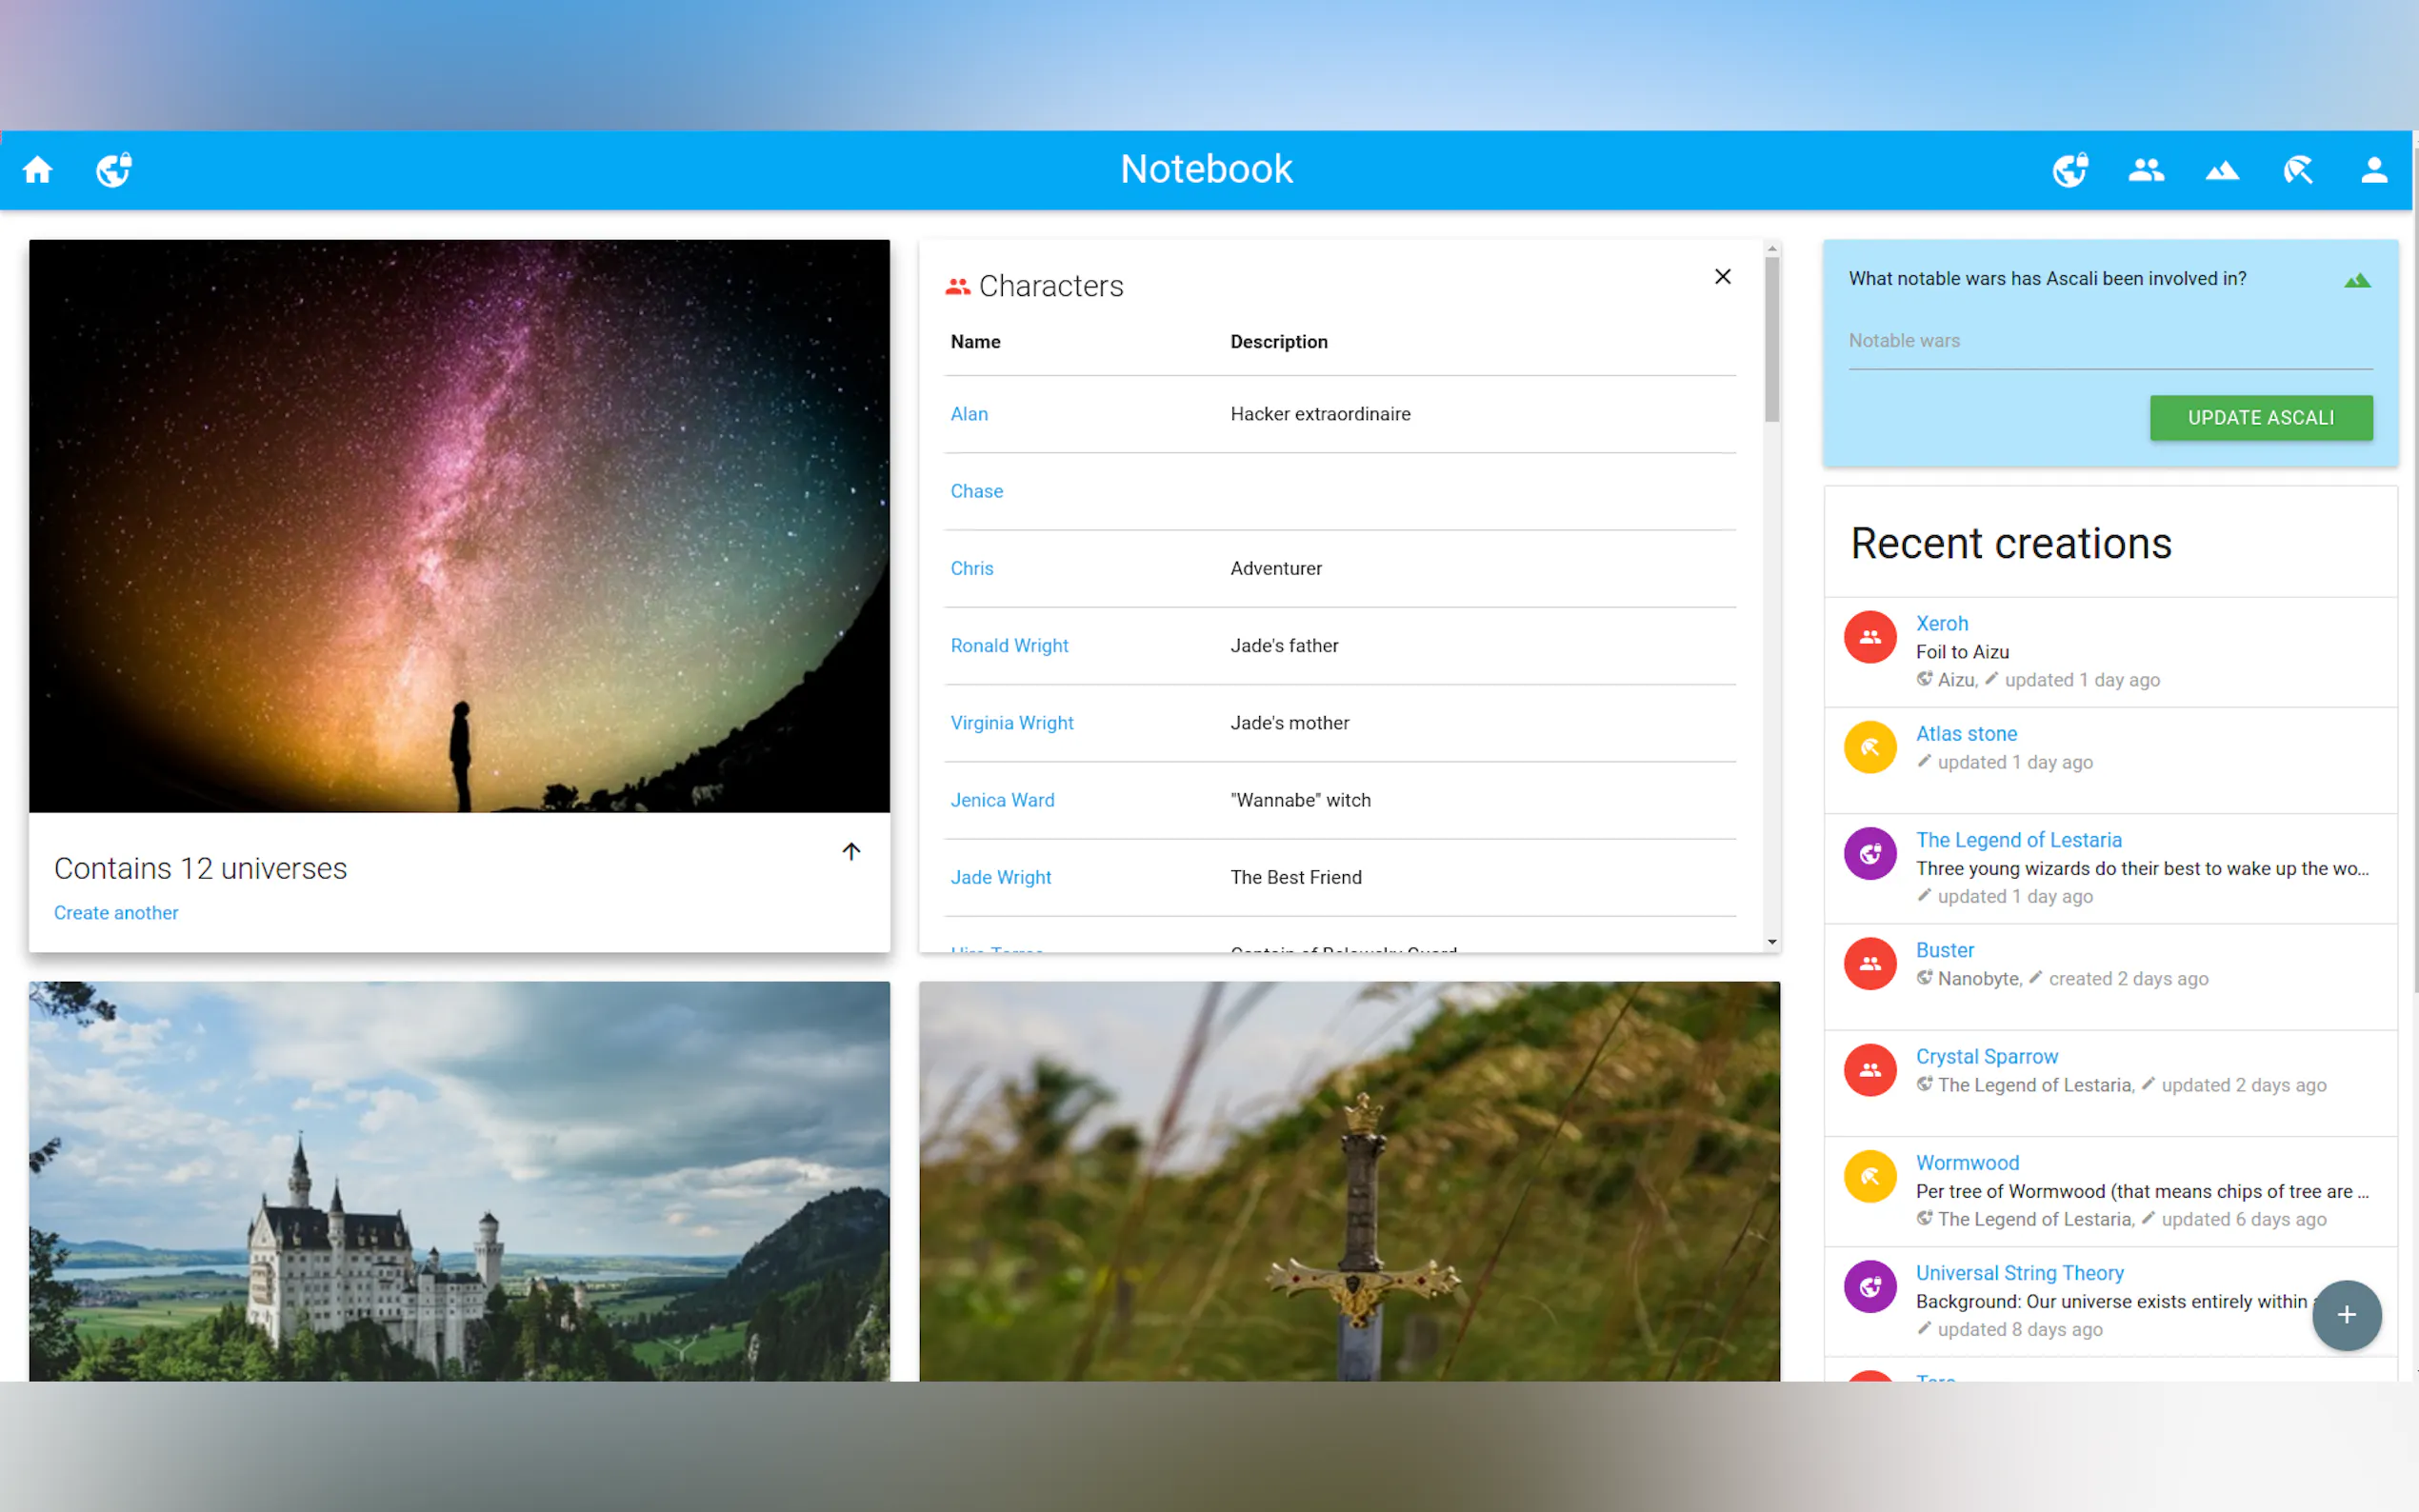The image size is (2419, 1512).
Task: Select Crystal Sparrow in Recent creations
Action: [1986, 1056]
